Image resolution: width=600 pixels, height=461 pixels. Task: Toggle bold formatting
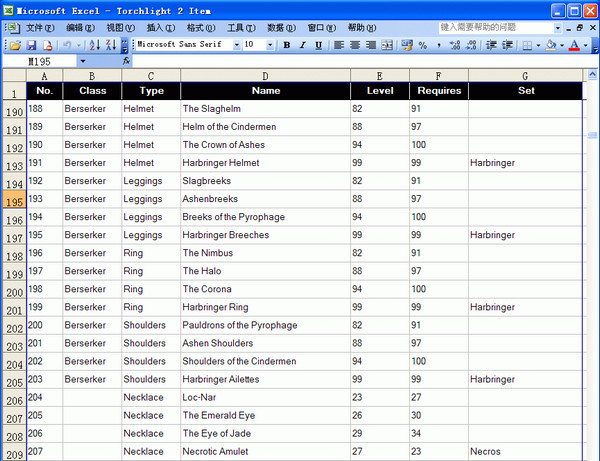click(x=287, y=45)
